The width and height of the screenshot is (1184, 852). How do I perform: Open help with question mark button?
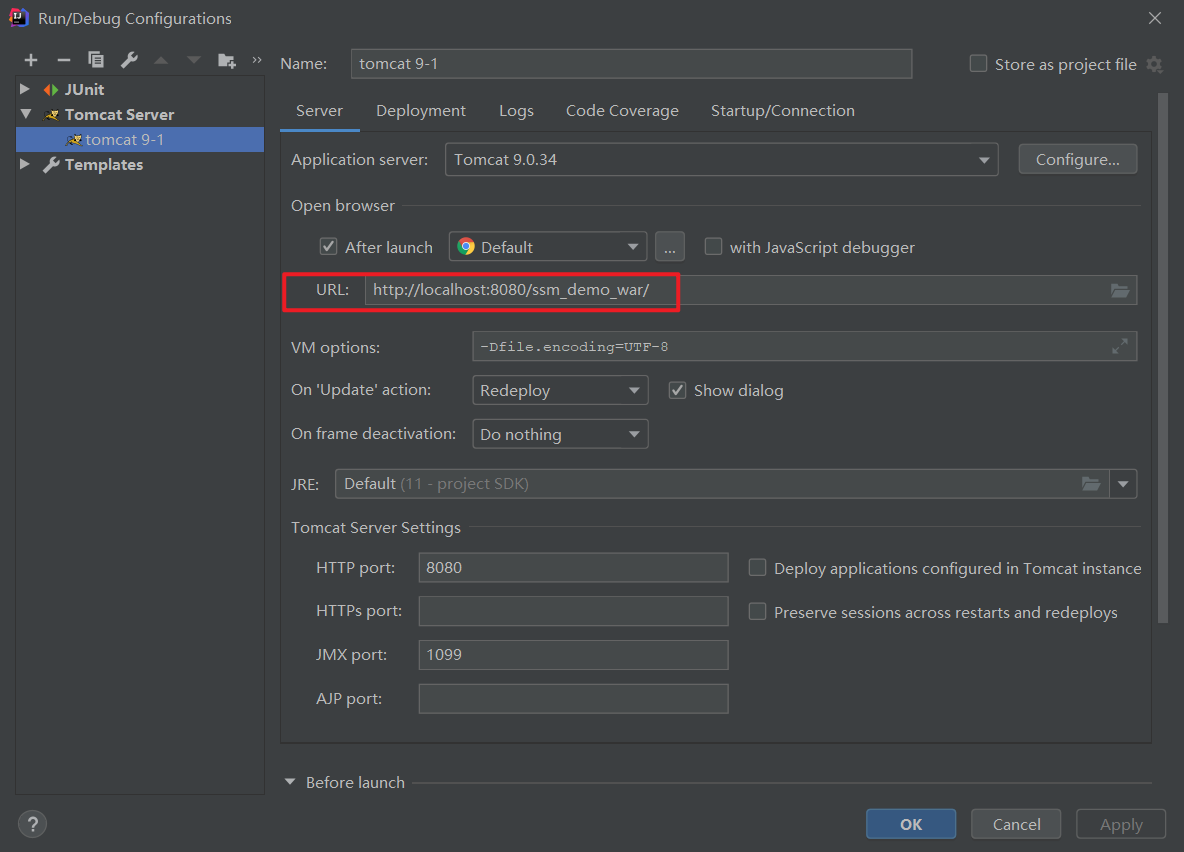[32, 824]
